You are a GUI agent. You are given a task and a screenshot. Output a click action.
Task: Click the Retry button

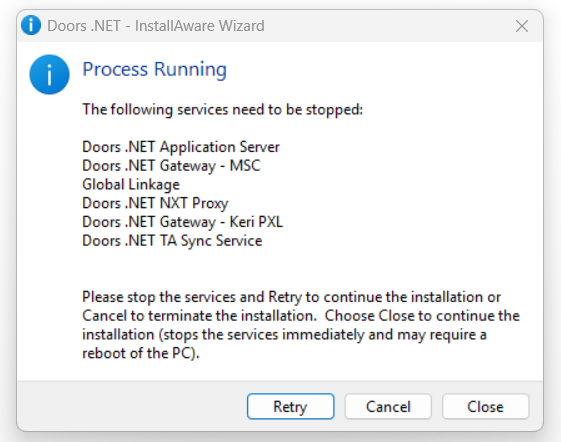click(291, 407)
